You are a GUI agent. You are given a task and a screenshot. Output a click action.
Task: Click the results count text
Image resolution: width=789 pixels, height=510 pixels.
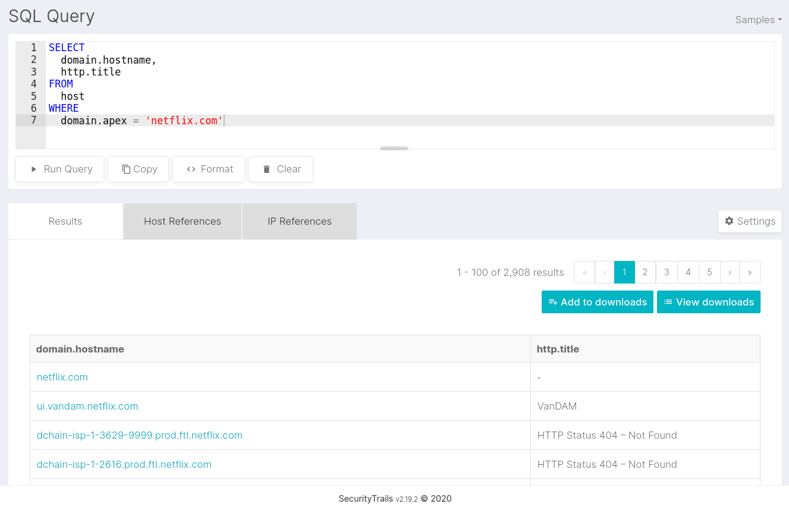510,272
